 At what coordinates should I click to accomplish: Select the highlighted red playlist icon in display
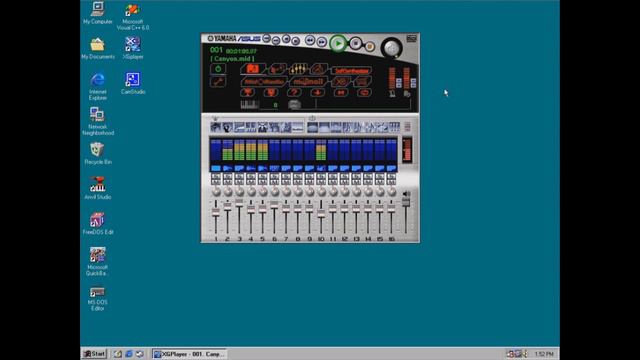[253, 69]
